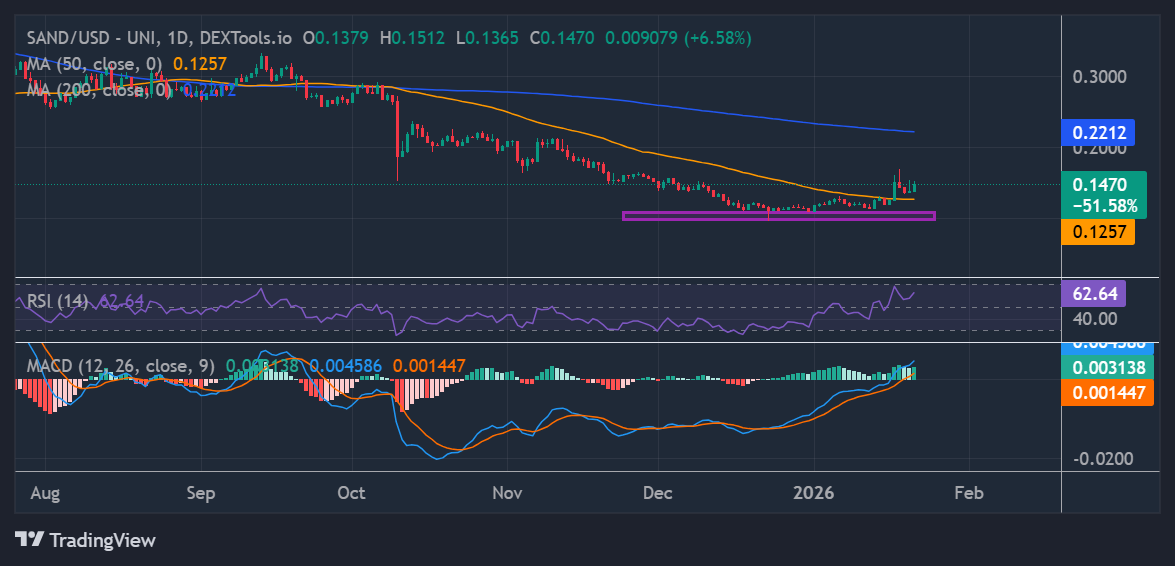This screenshot has width=1175, height=566.
Task: Select the RSI (14) indicator legend
Action: coord(57,301)
